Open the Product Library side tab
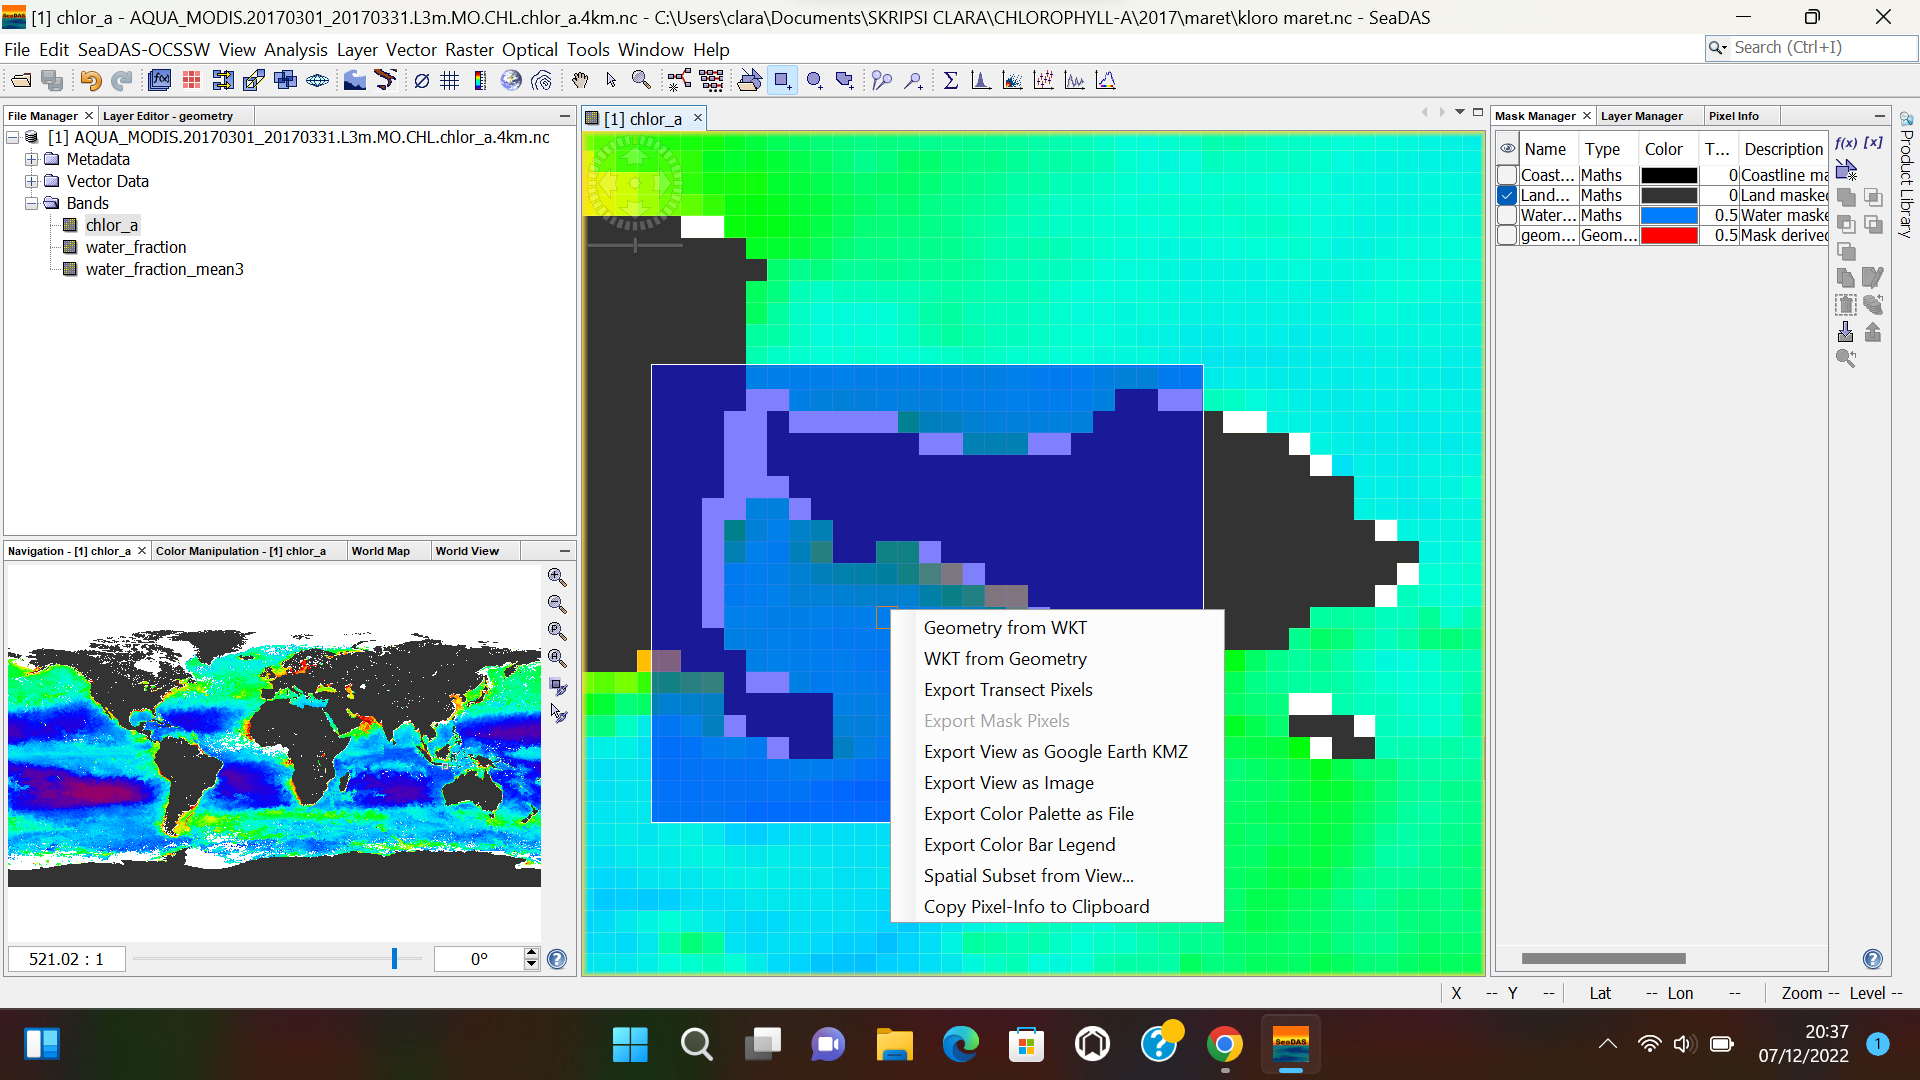1920x1080 pixels. point(1906,176)
